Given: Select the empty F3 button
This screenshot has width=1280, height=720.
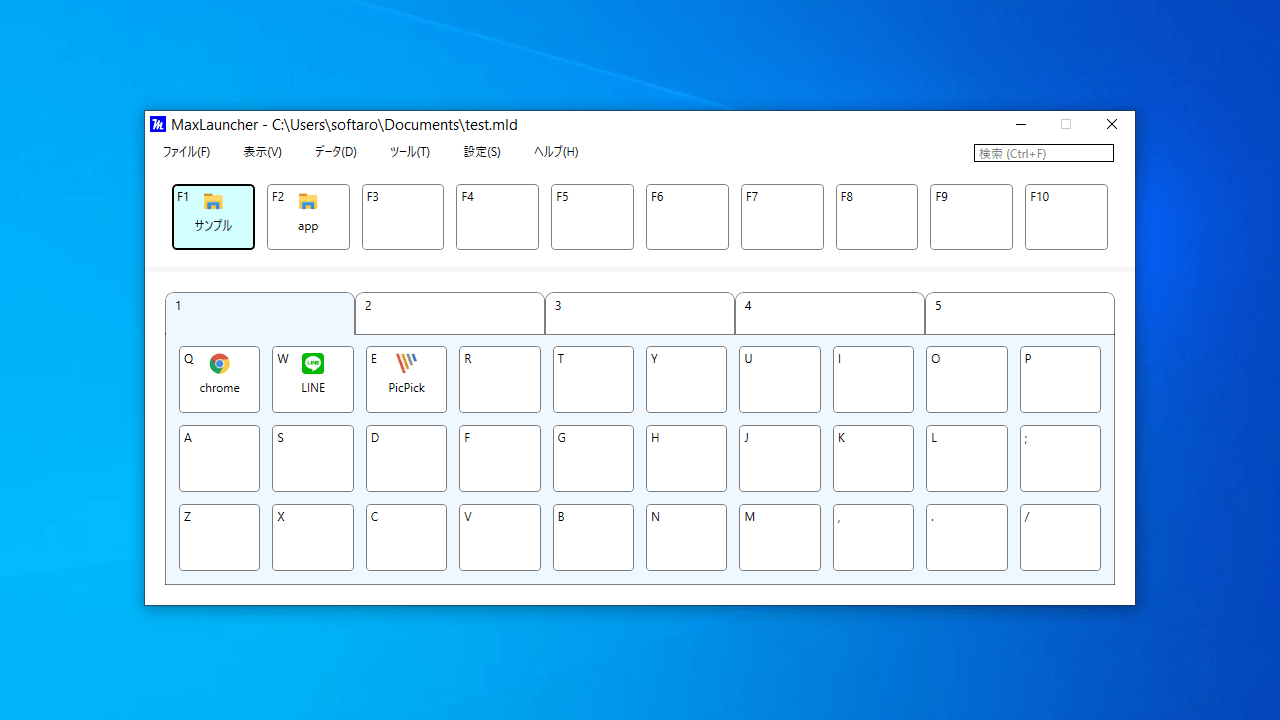Looking at the screenshot, I should (403, 217).
